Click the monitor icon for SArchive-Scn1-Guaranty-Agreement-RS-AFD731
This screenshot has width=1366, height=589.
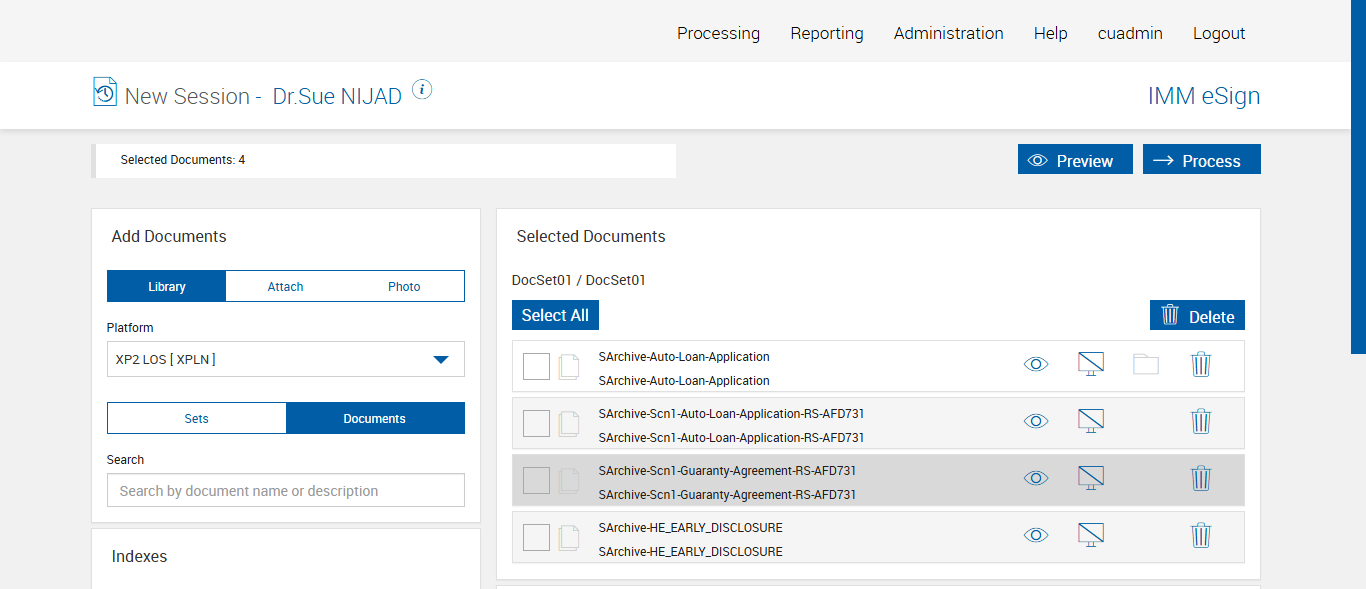pos(1091,478)
